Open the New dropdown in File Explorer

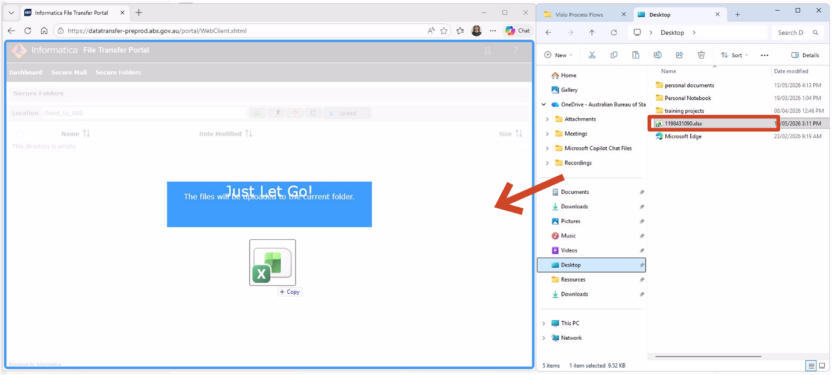click(x=558, y=55)
